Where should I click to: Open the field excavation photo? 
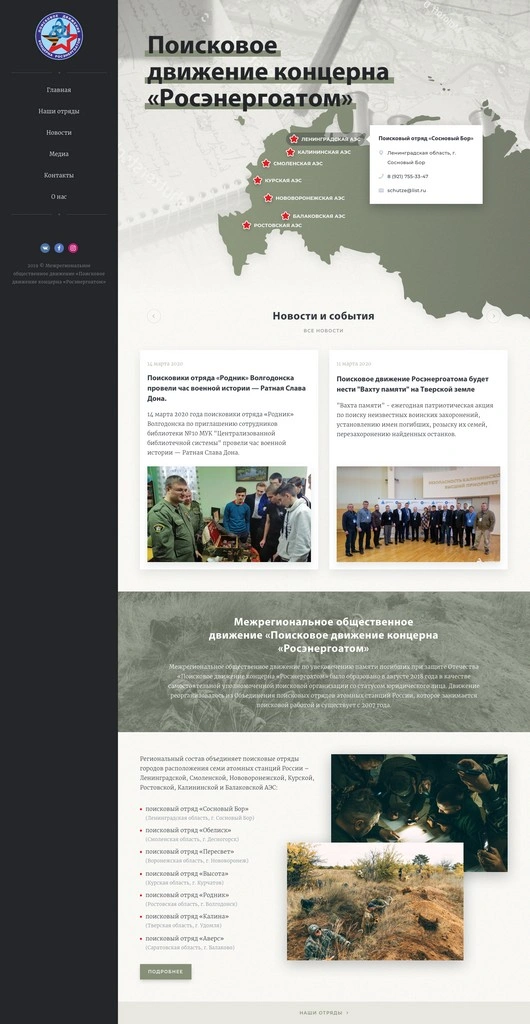(x=375, y=901)
